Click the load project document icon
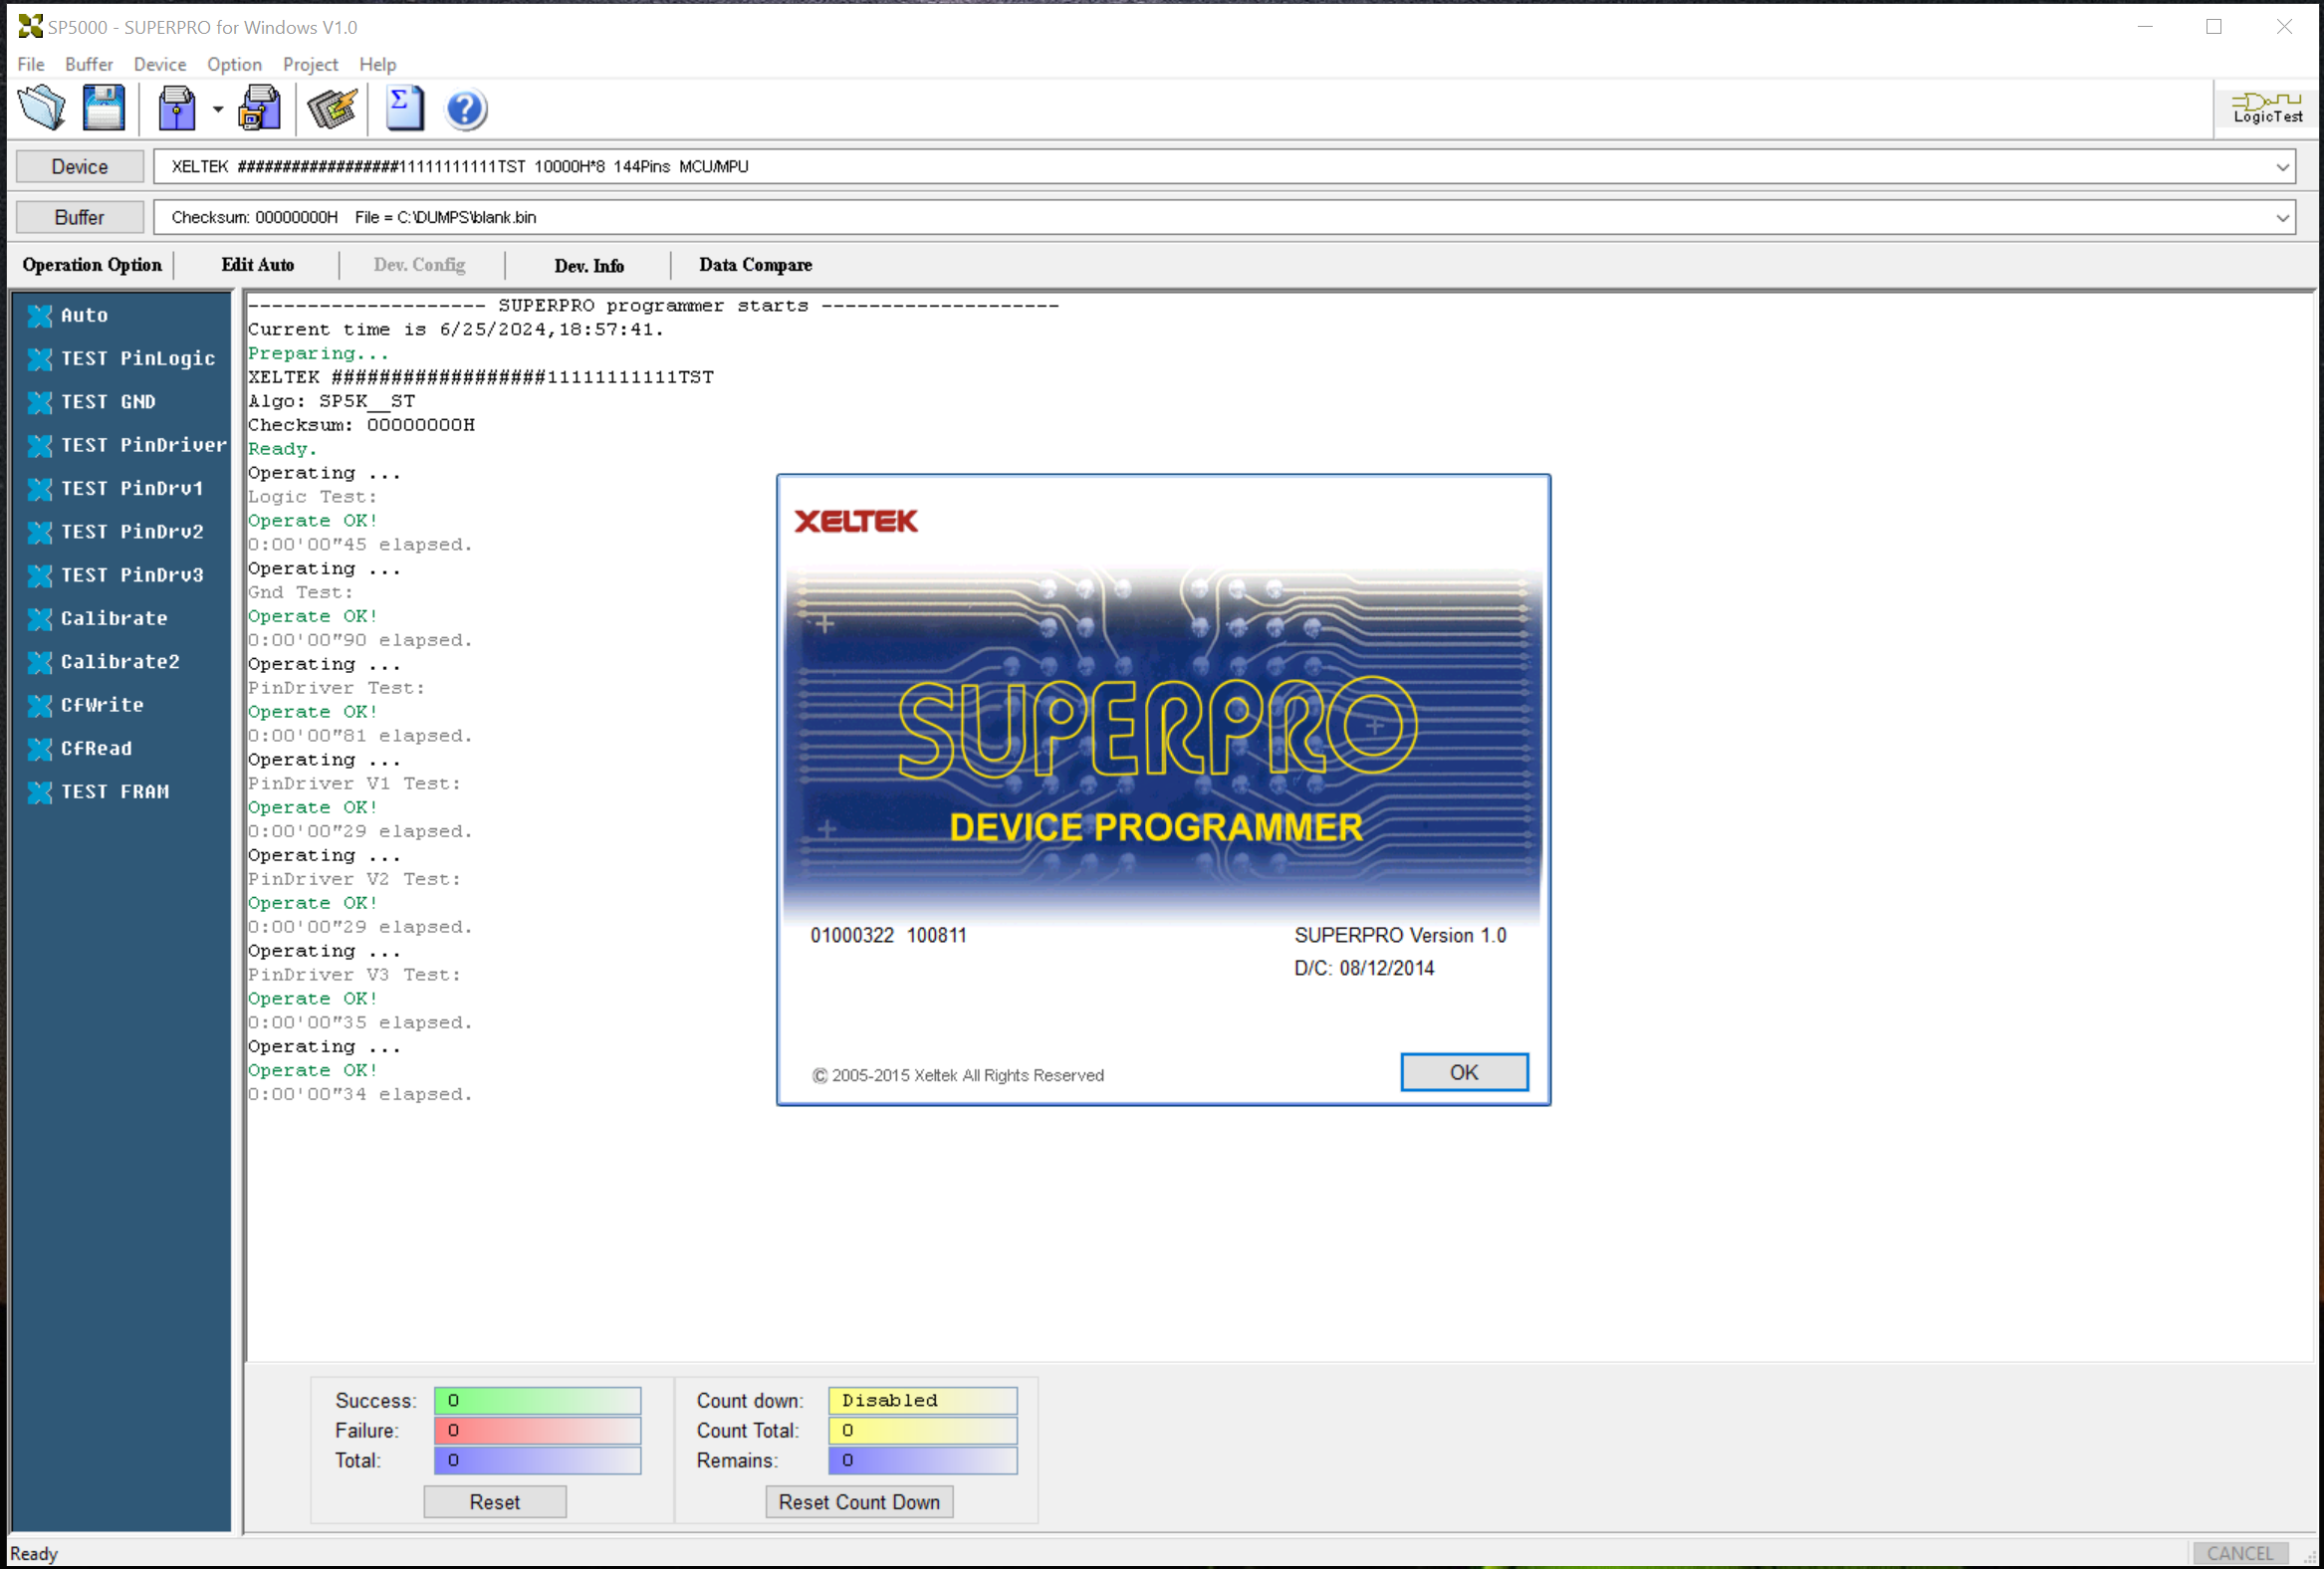 (177, 108)
